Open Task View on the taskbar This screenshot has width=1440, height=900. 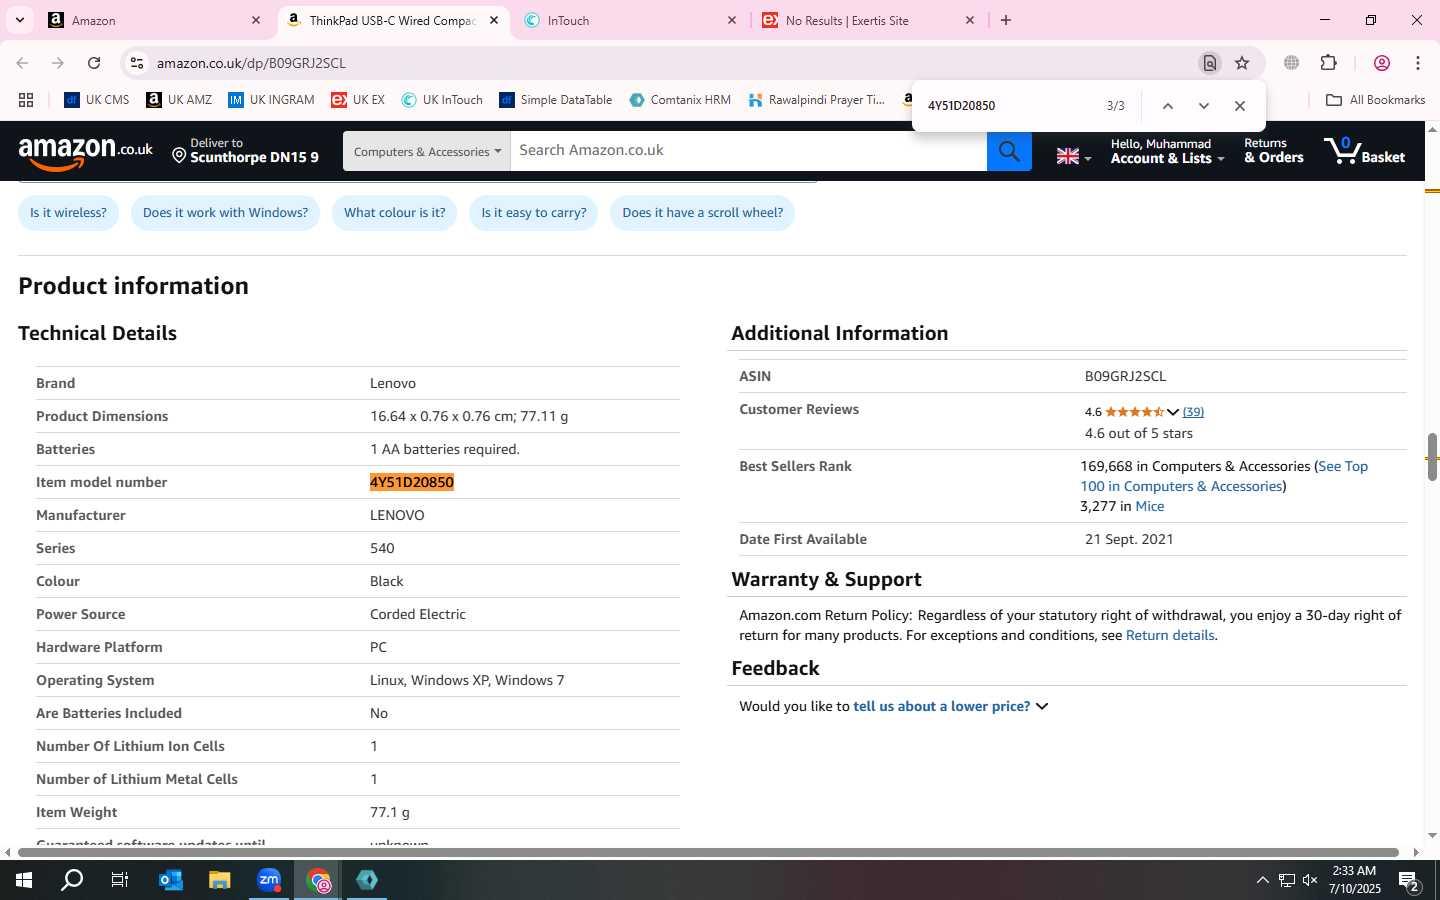[x=120, y=880]
